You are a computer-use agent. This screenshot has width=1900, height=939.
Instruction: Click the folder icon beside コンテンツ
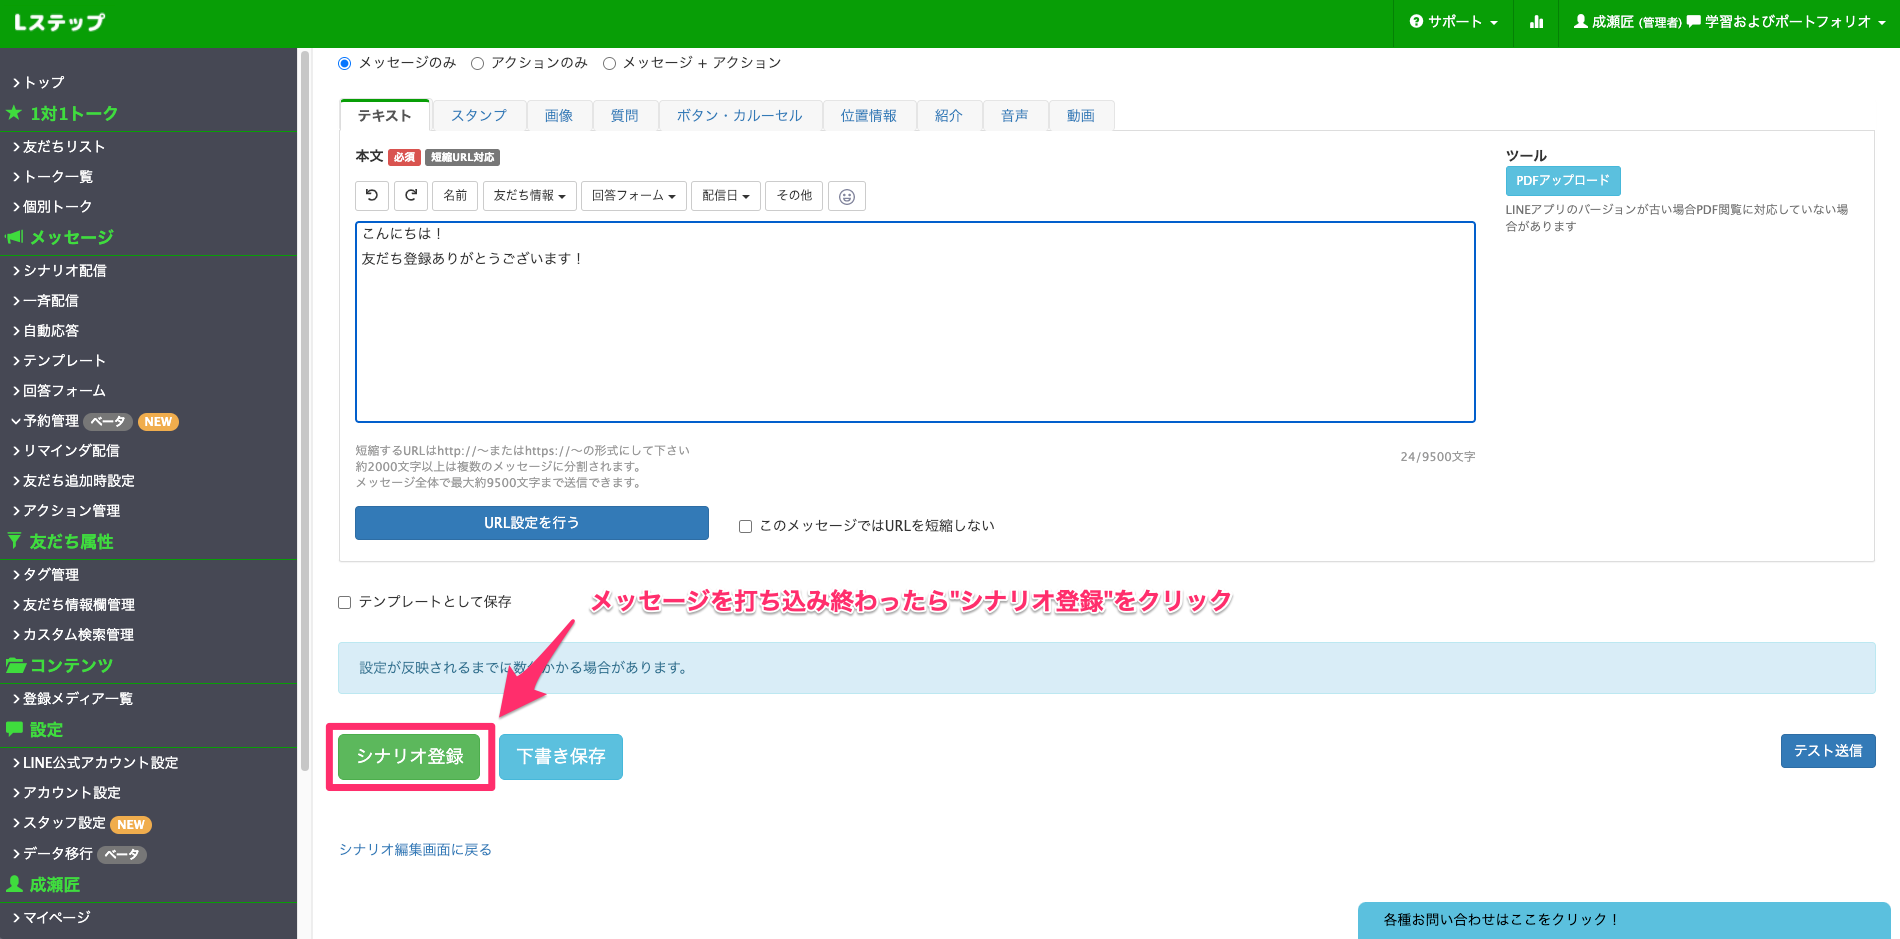[15, 665]
